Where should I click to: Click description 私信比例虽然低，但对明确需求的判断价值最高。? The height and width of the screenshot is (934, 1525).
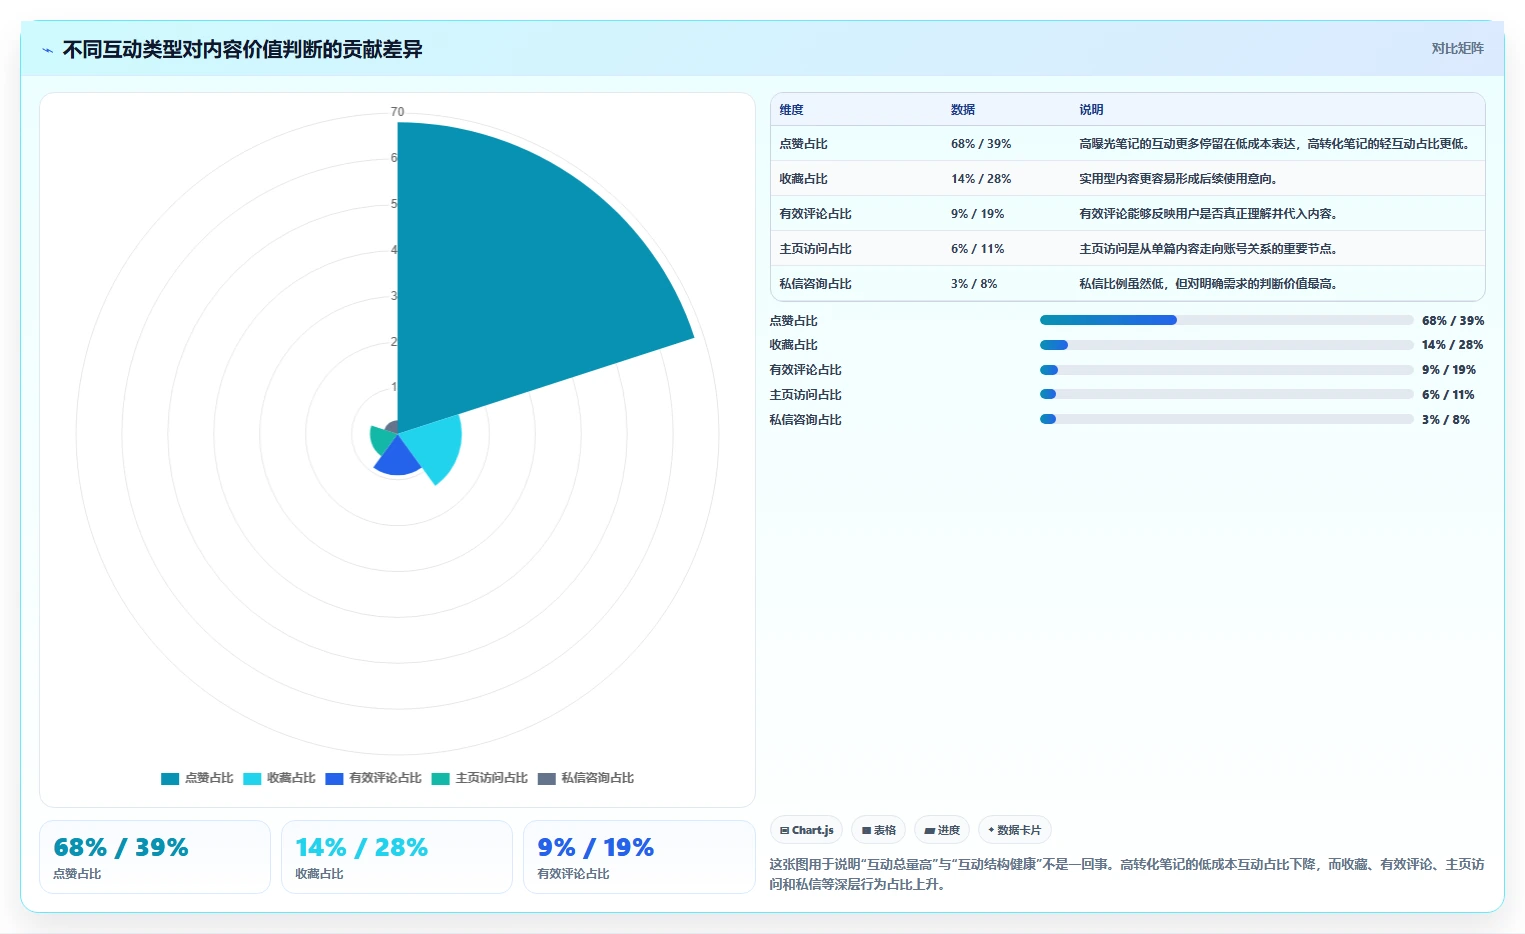[x=1208, y=284]
